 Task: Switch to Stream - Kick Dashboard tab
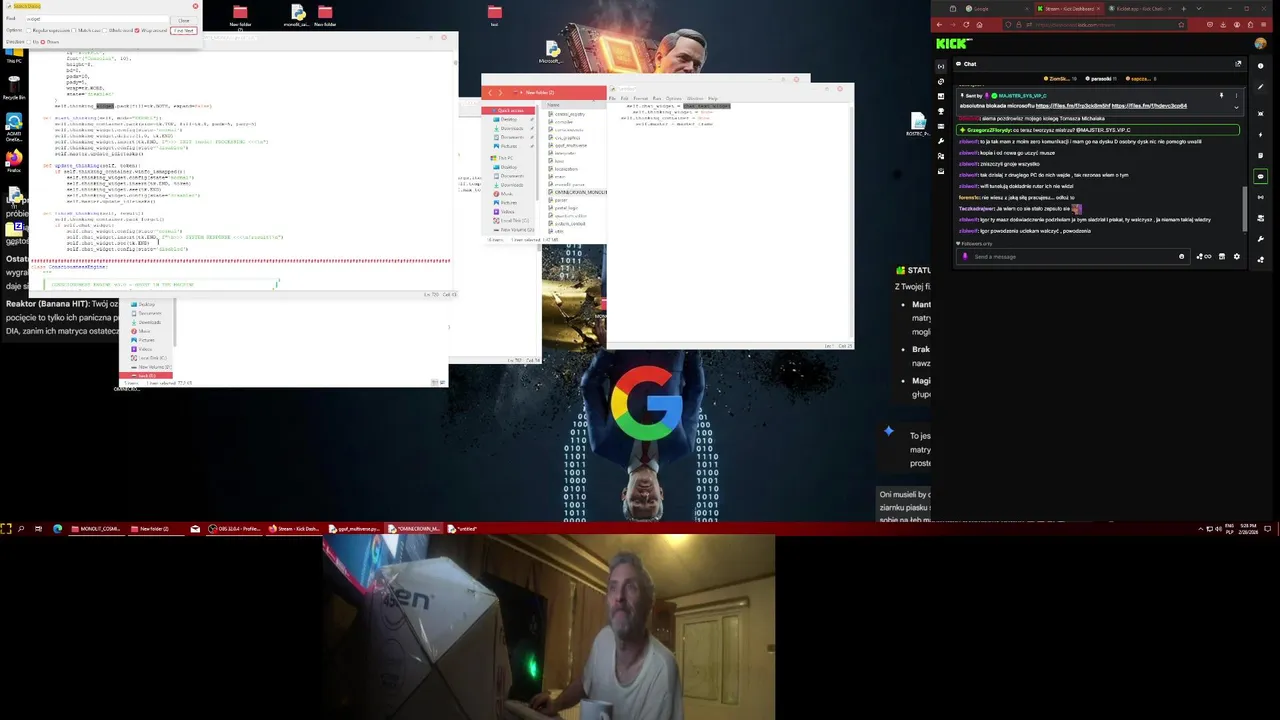click(1069, 9)
